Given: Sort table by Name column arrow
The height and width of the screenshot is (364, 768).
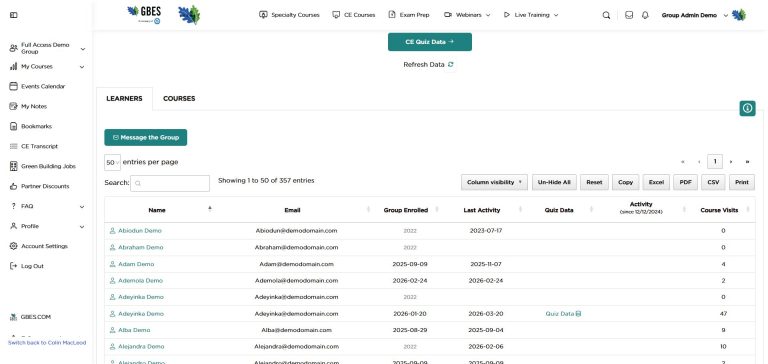Looking at the screenshot, I should coord(210,209).
